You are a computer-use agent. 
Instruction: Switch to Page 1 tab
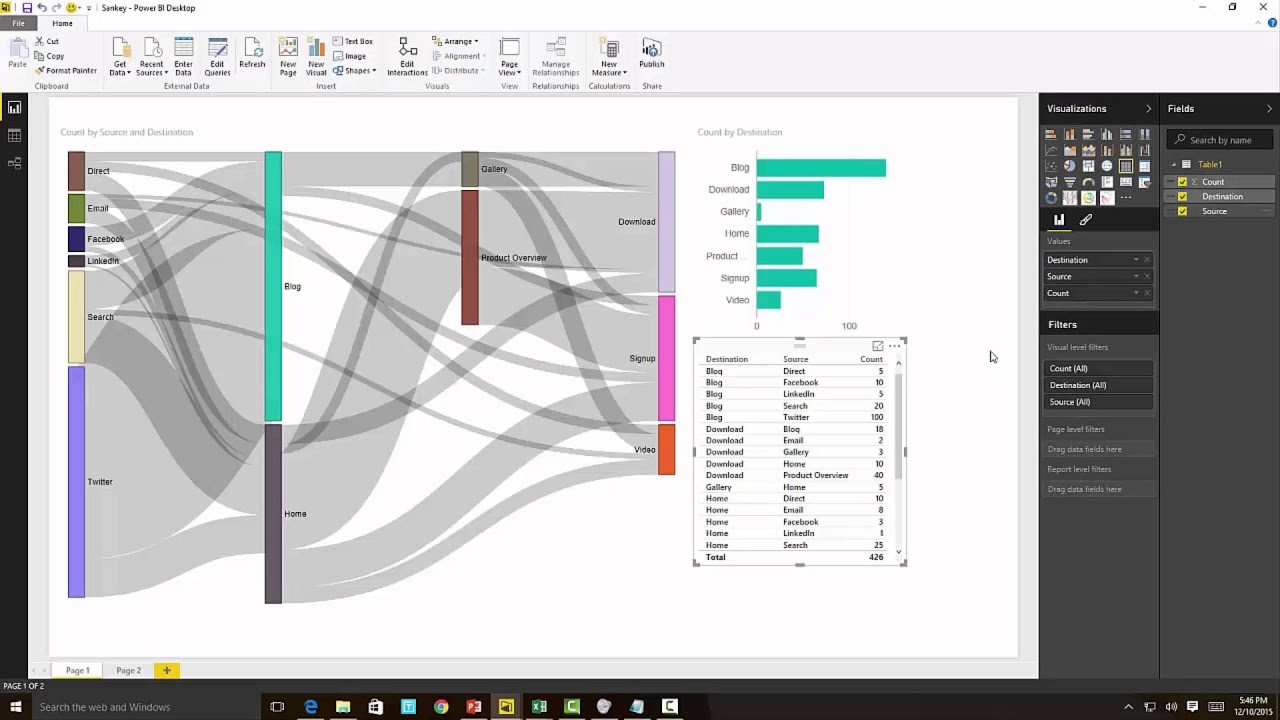(x=78, y=670)
